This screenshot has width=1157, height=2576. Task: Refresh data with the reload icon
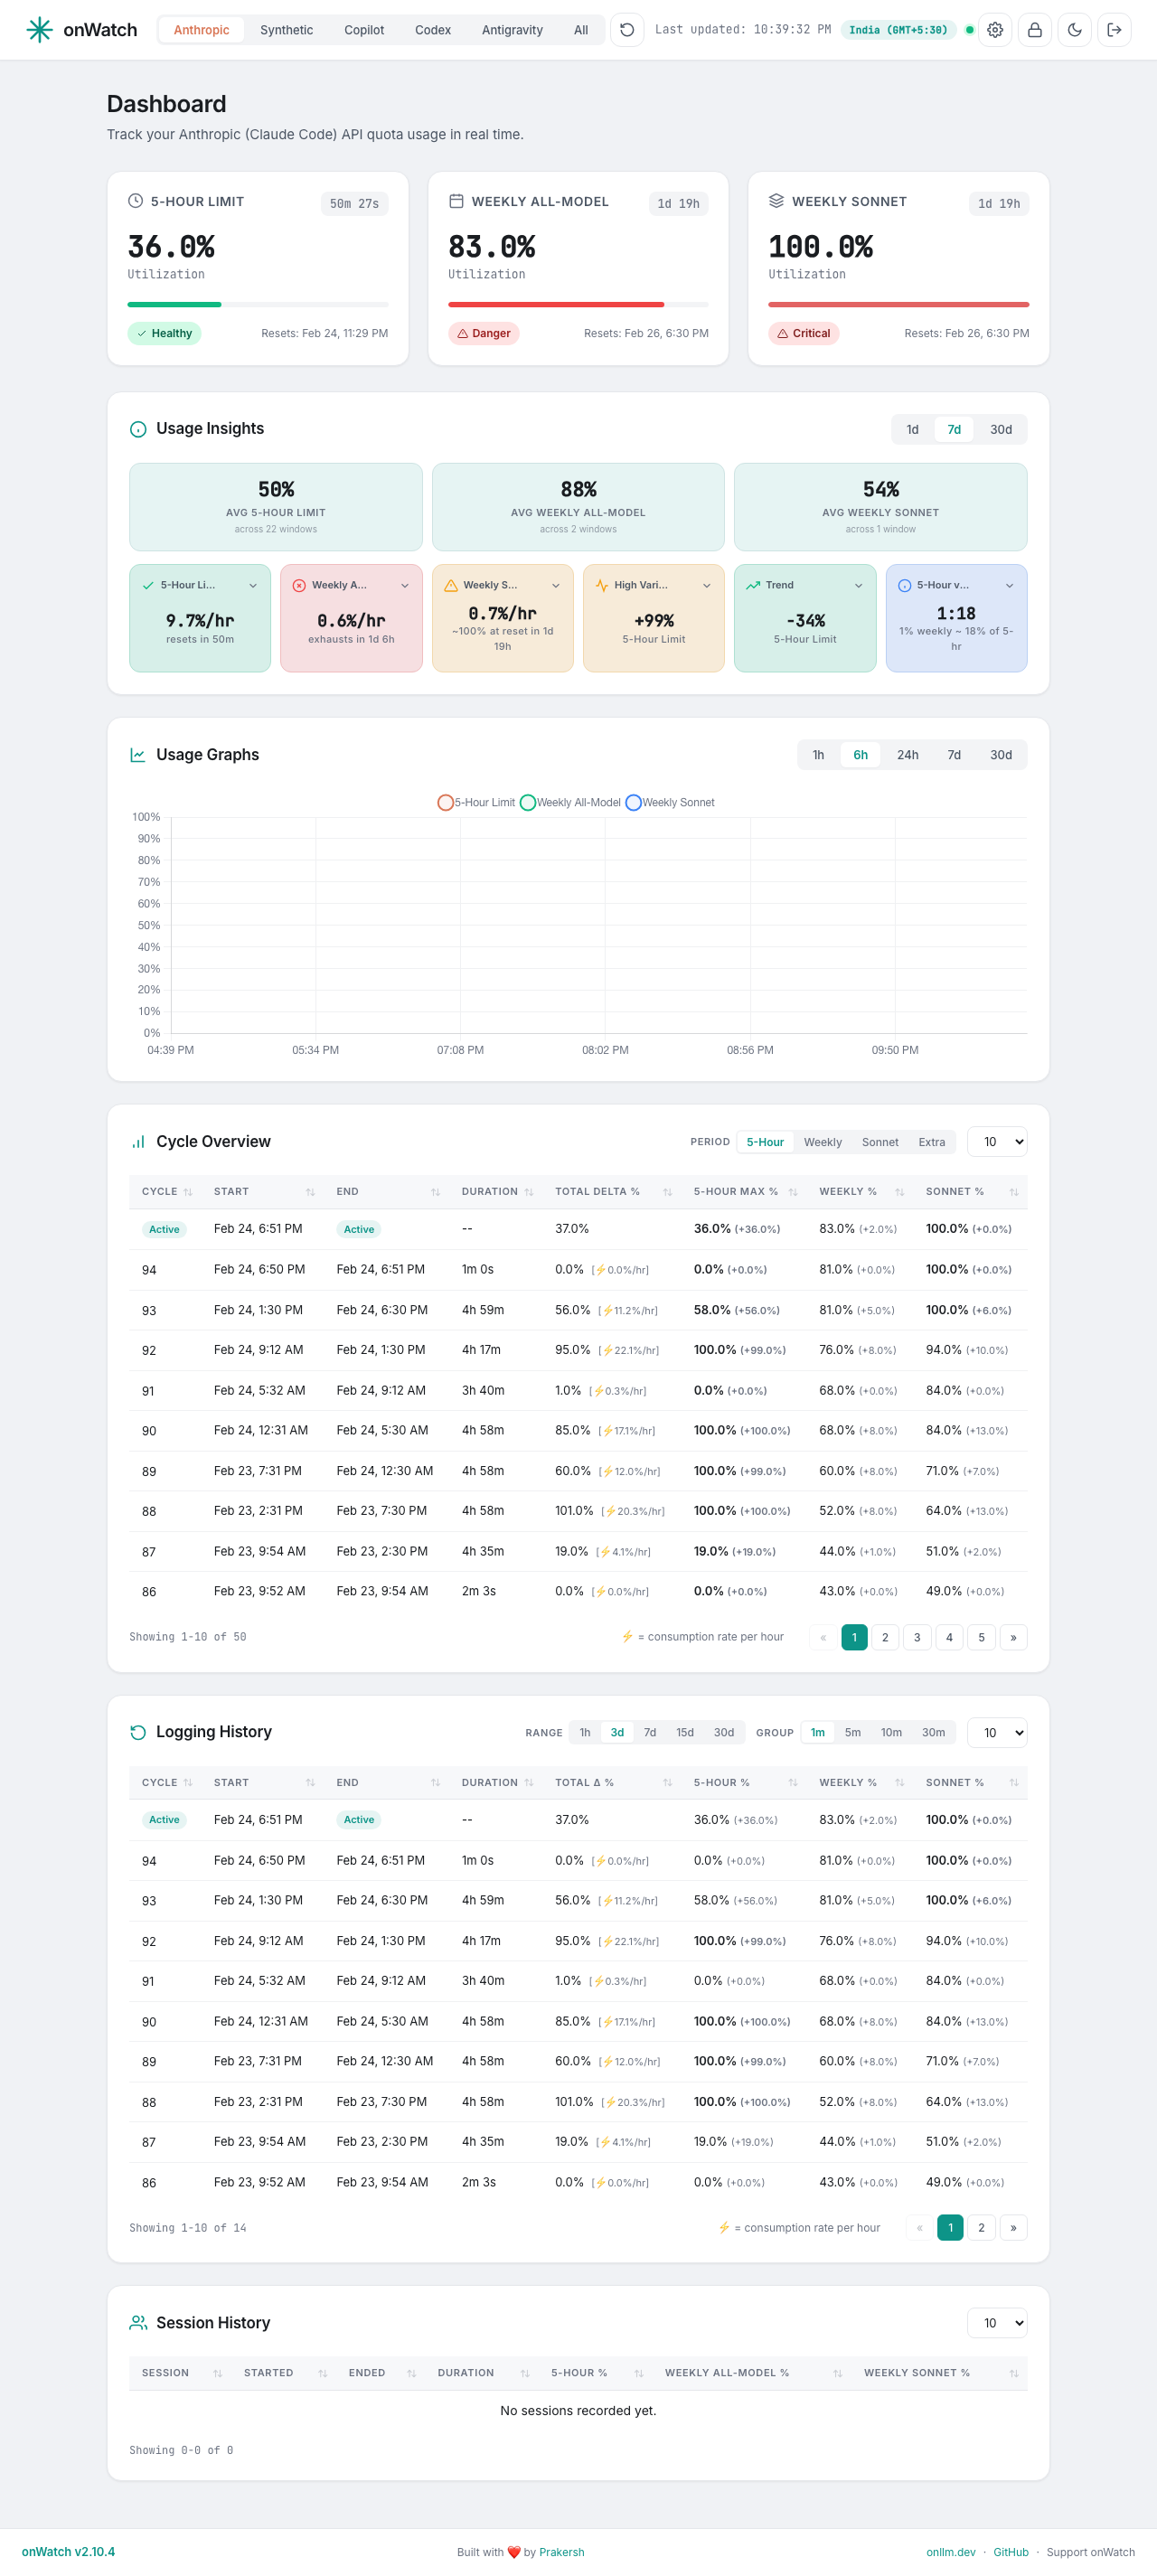point(627,30)
